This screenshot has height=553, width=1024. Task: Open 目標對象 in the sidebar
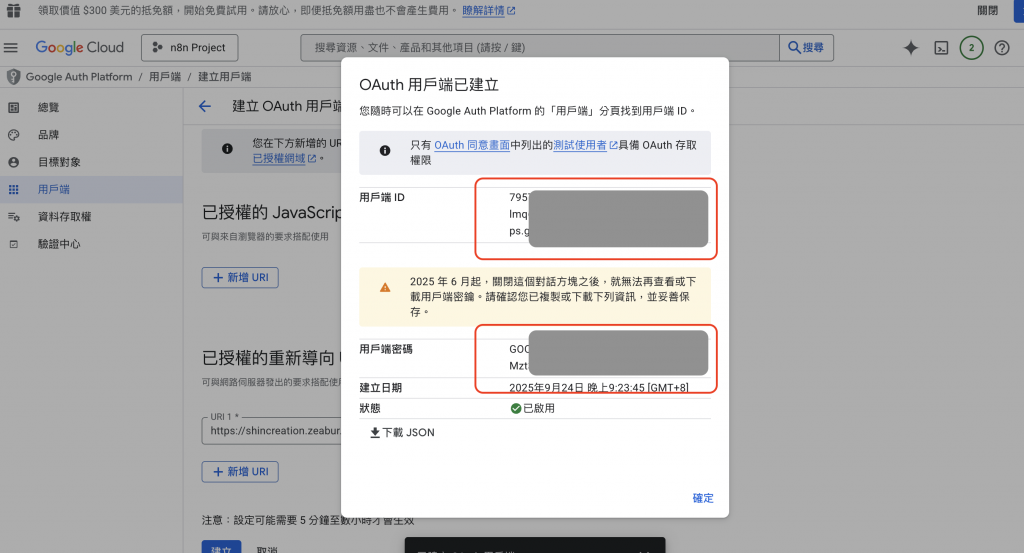(x=59, y=162)
